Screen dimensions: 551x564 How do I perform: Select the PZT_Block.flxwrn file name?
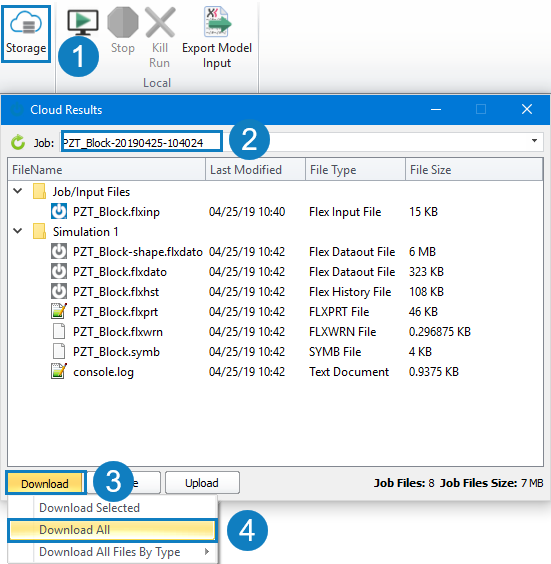118,332
